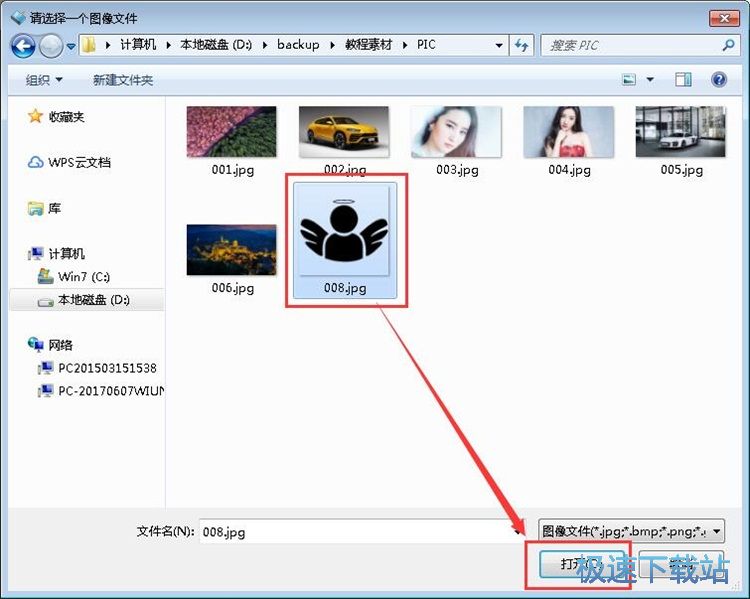
Task: Click the file name label 006.jpg
Action: 232,288
